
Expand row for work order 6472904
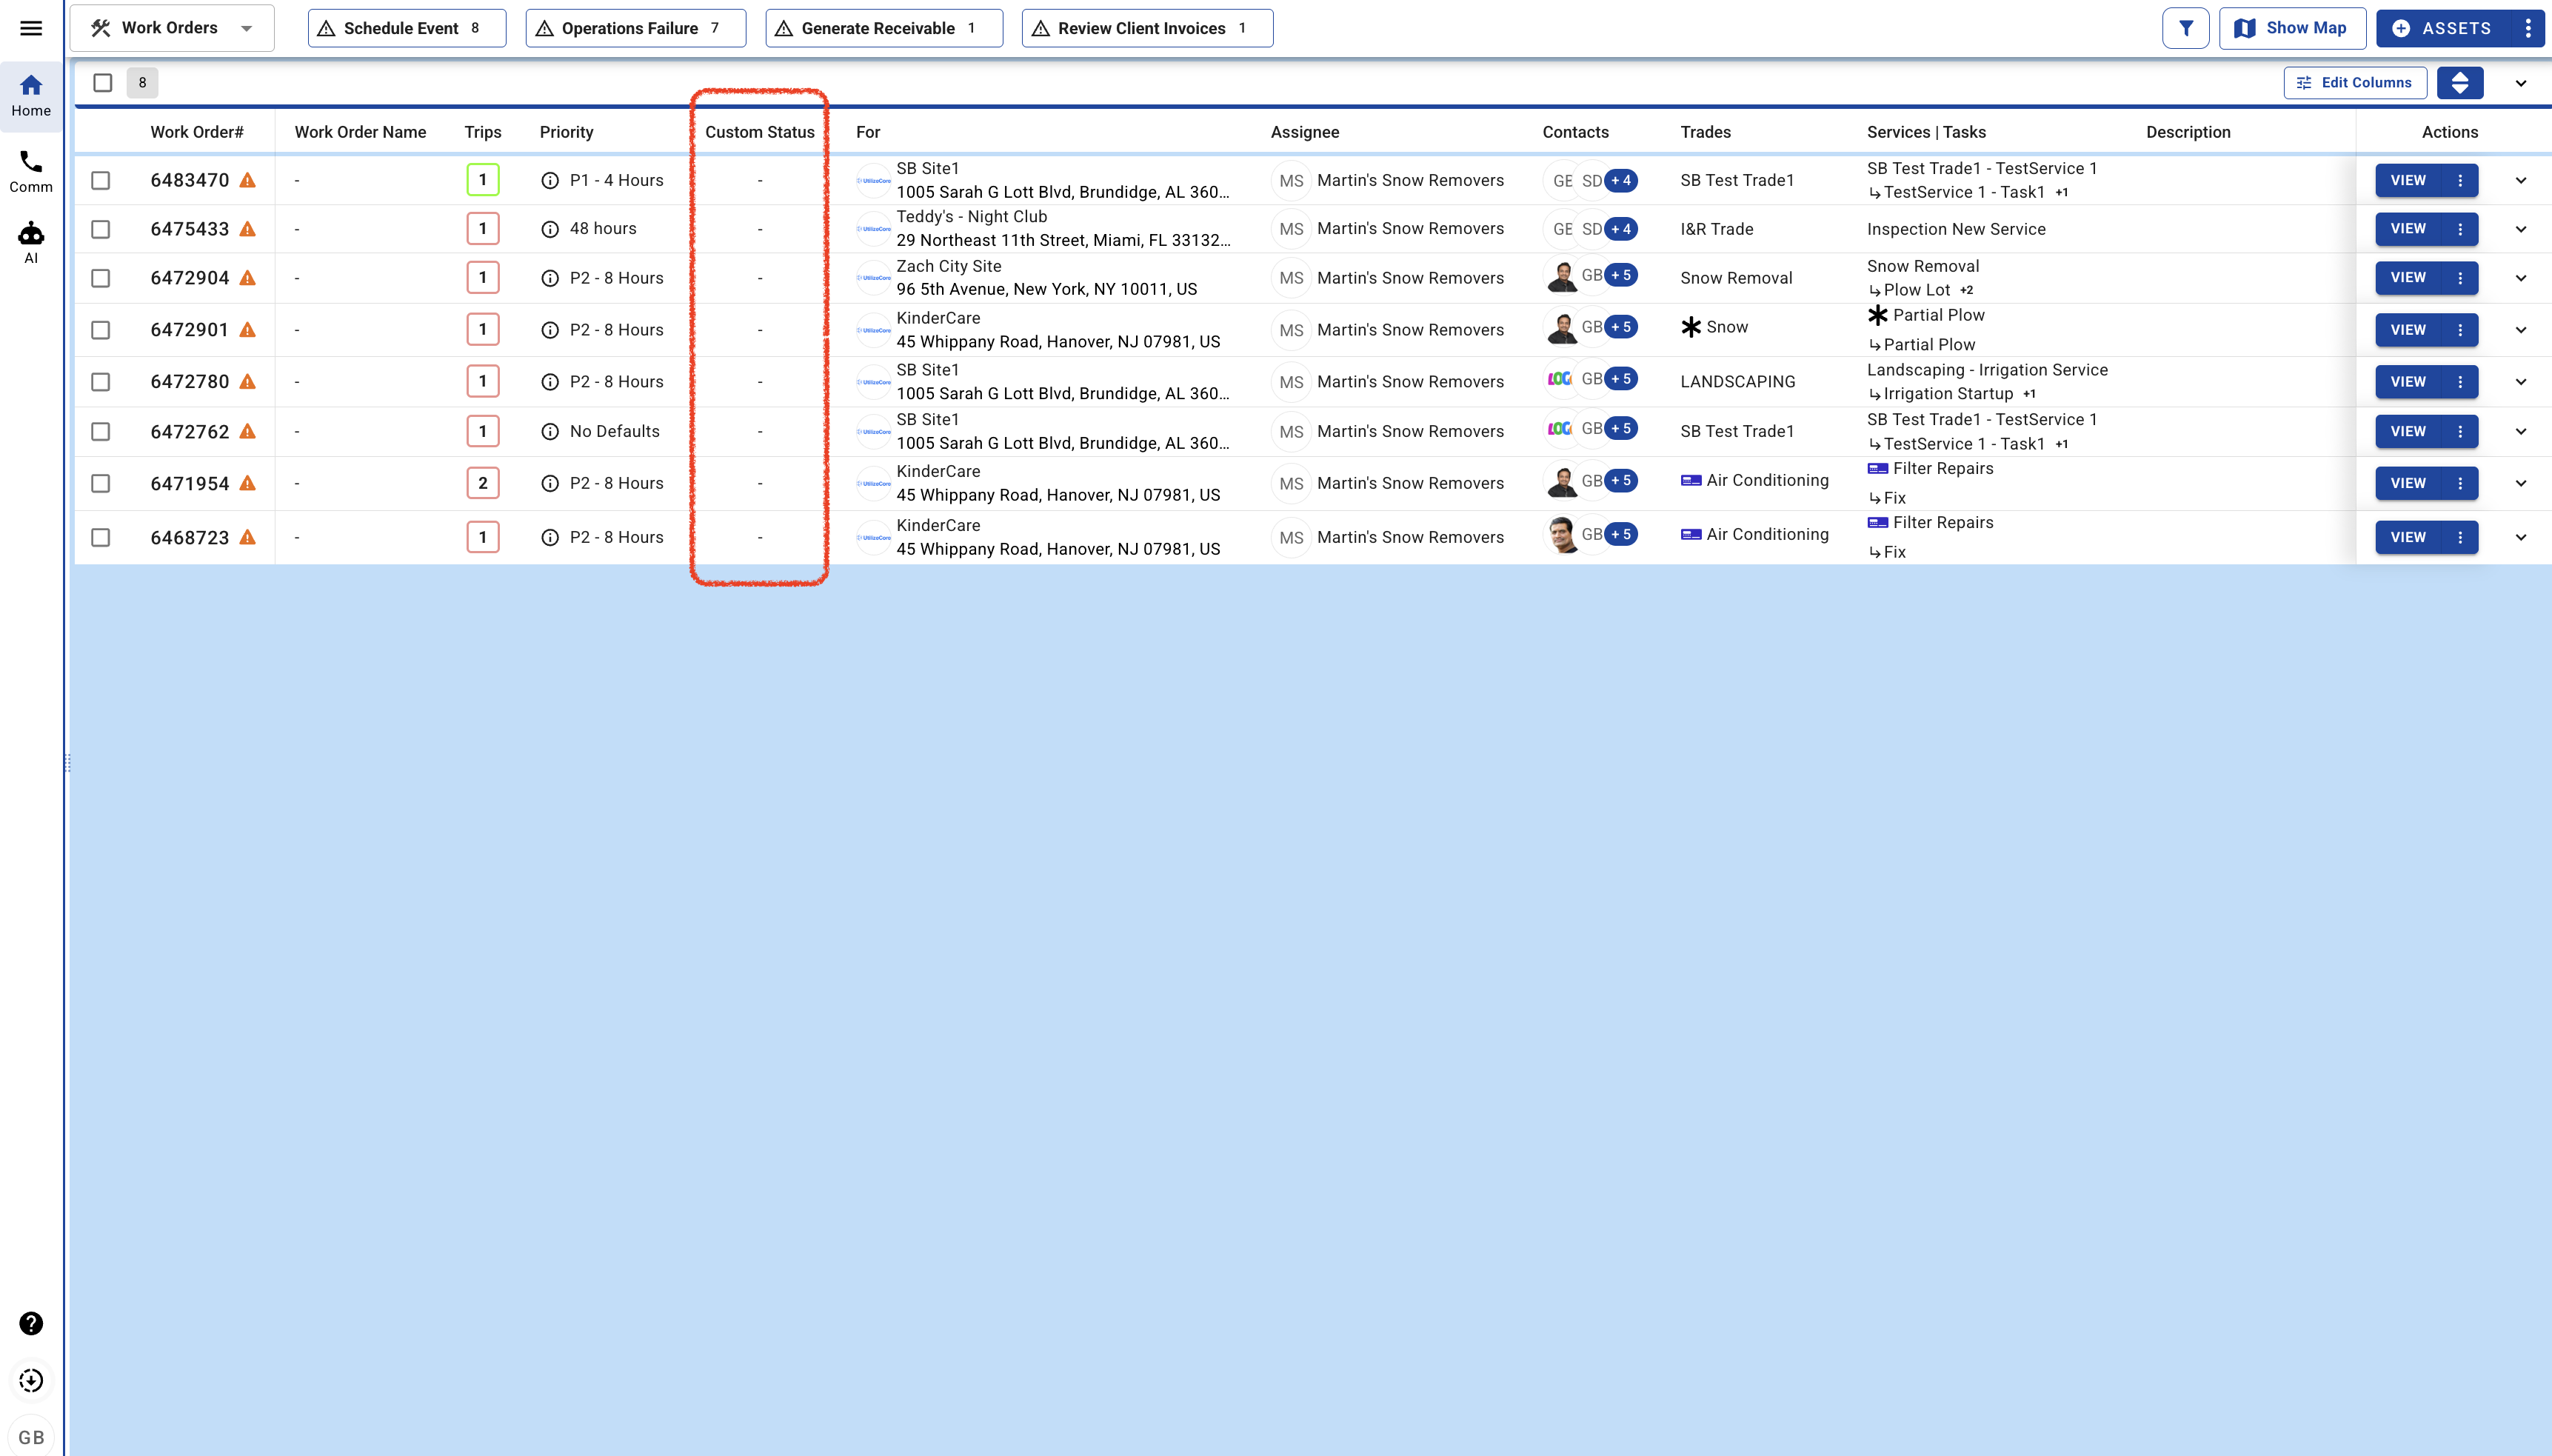pyautogui.click(x=2521, y=278)
